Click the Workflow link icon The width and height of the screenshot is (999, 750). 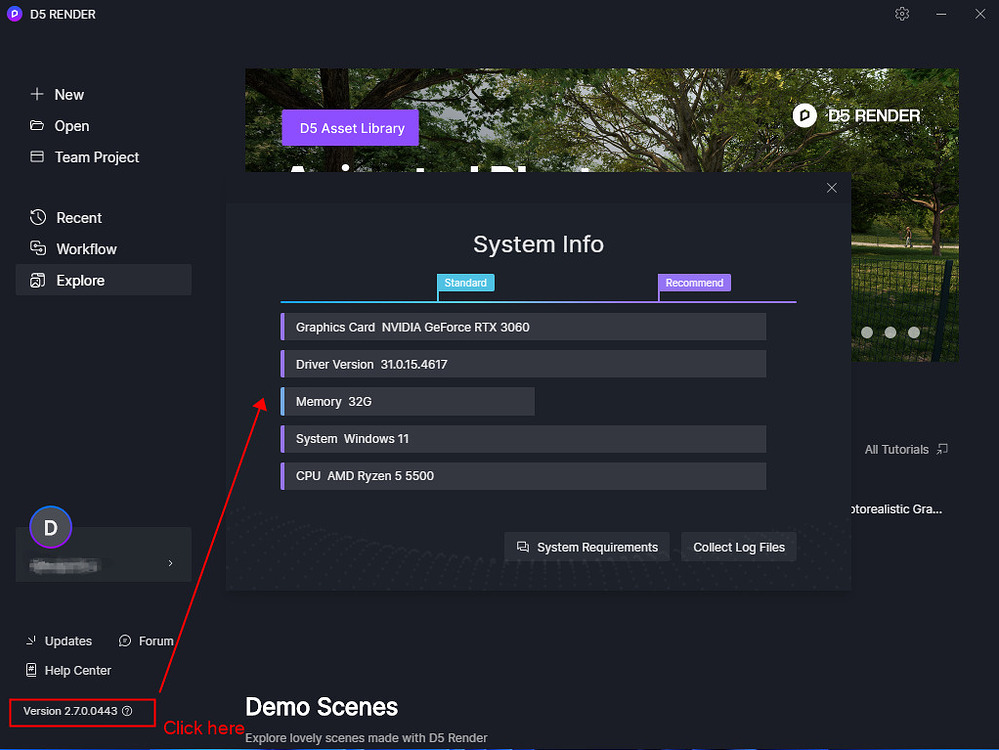(38, 248)
